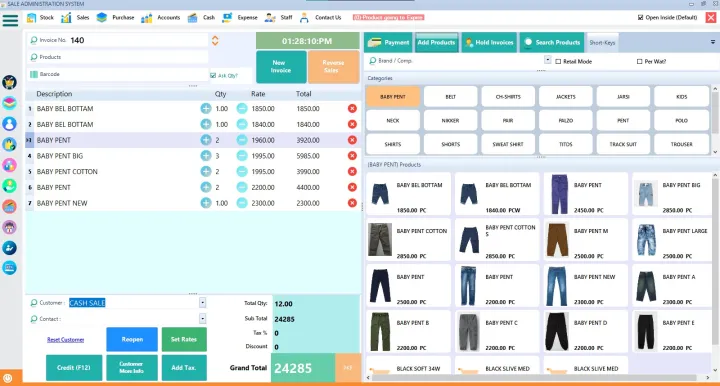Open the hamburger menu icon
Screen dimensions: 720x386
(10, 20)
